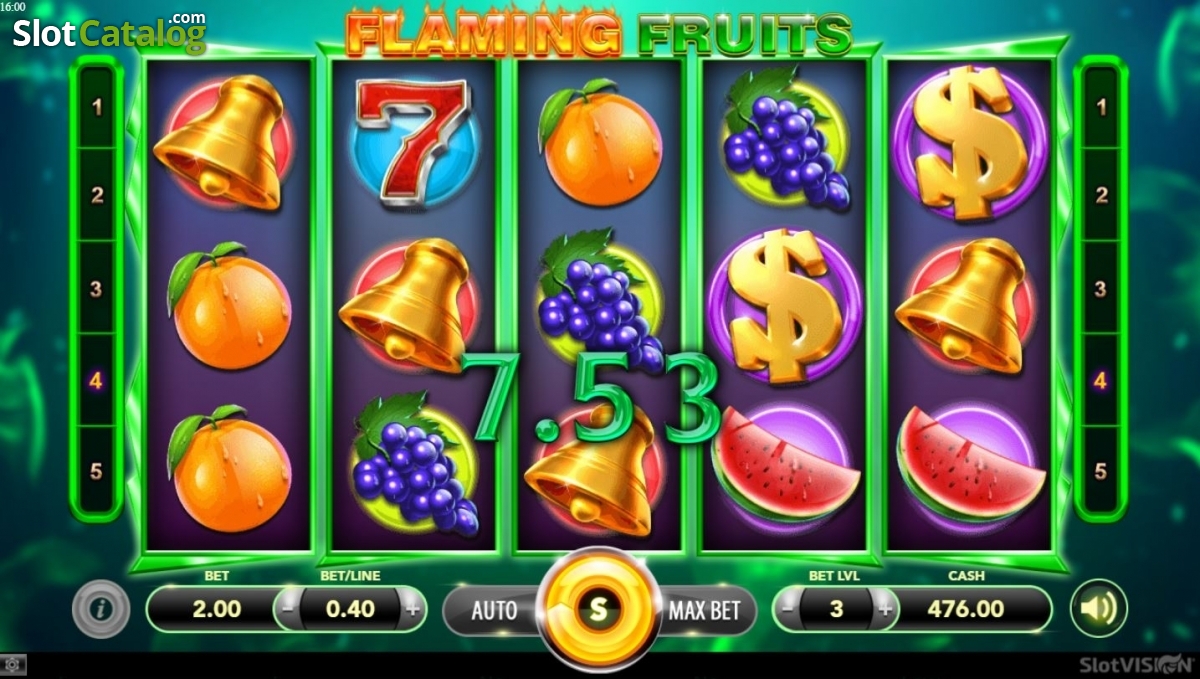This screenshot has height=679, width=1200.
Task: Spin the reels with the gold S button
Action: tap(597, 608)
